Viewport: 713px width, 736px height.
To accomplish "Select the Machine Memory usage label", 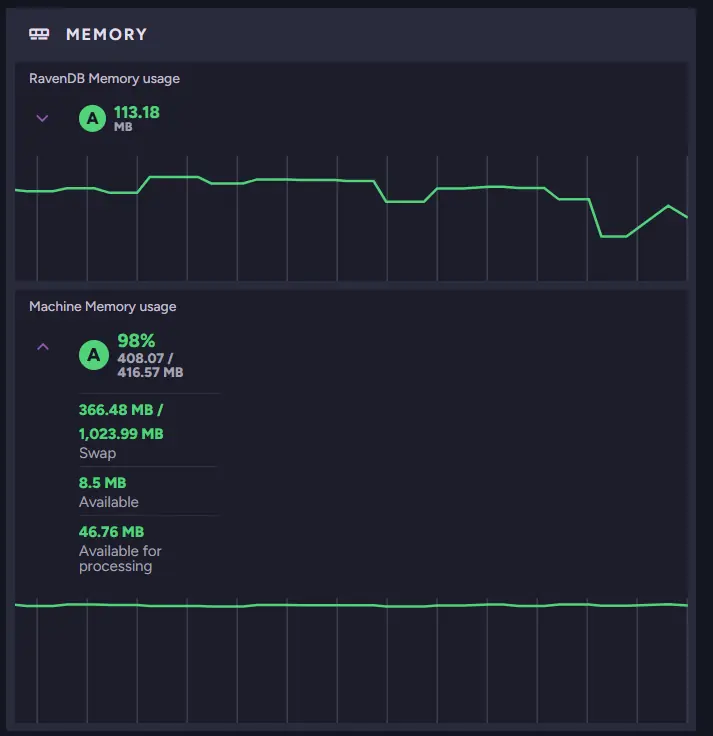I will pos(102,306).
